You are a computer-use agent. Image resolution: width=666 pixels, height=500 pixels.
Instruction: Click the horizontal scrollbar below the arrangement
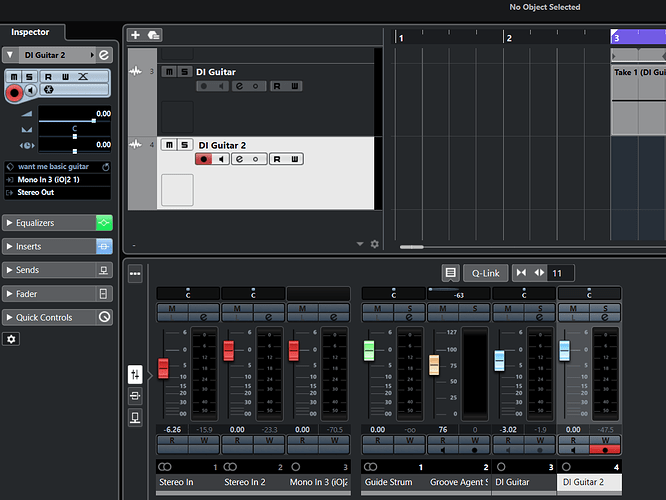coord(412,247)
